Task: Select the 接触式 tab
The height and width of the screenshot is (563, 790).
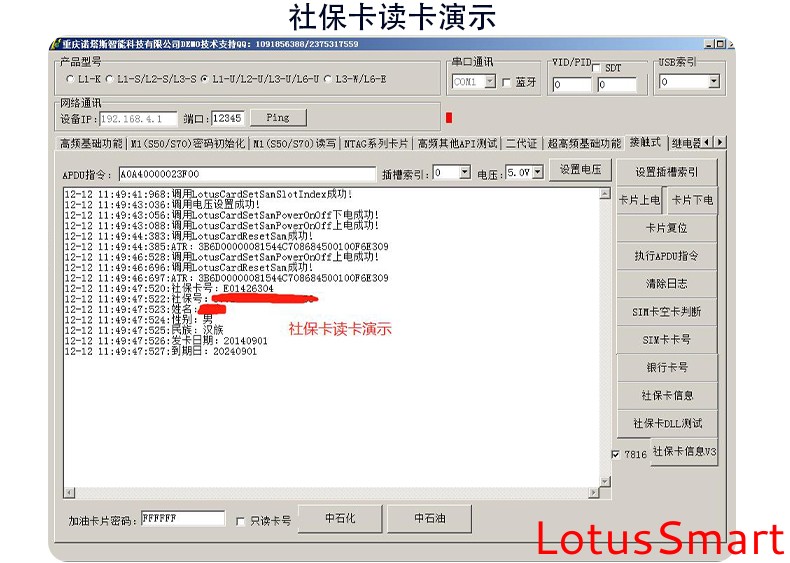Action: (x=645, y=143)
